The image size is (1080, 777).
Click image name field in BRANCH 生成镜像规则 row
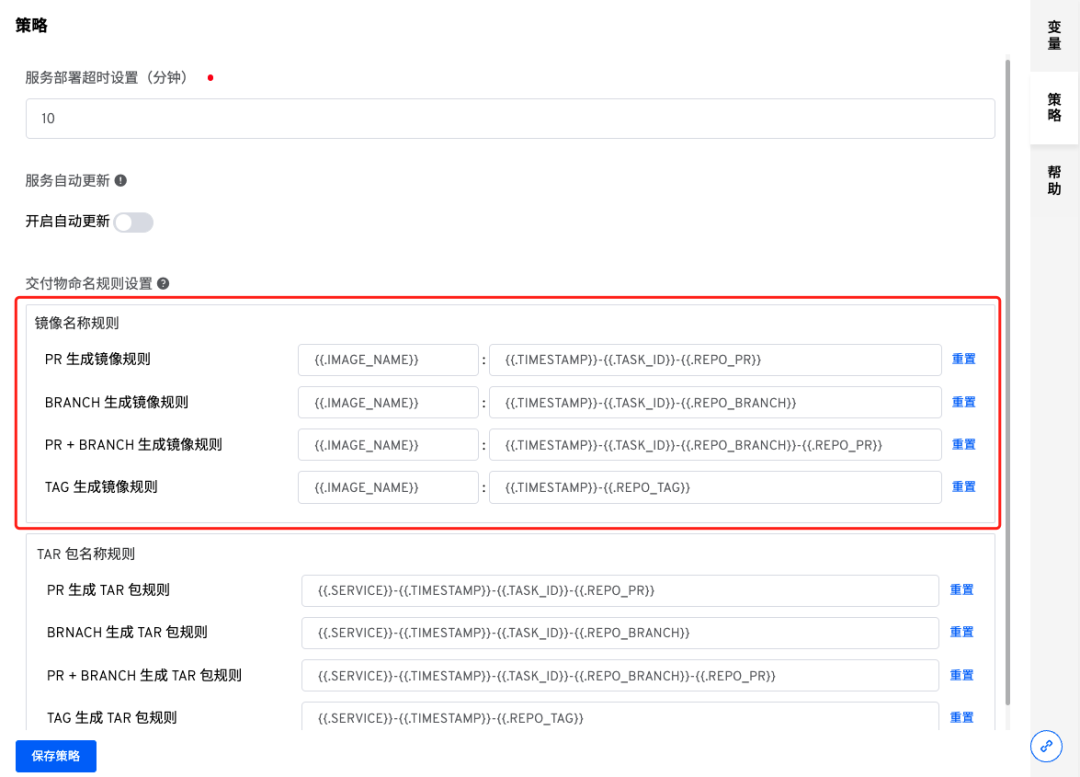(x=388, y=402)
